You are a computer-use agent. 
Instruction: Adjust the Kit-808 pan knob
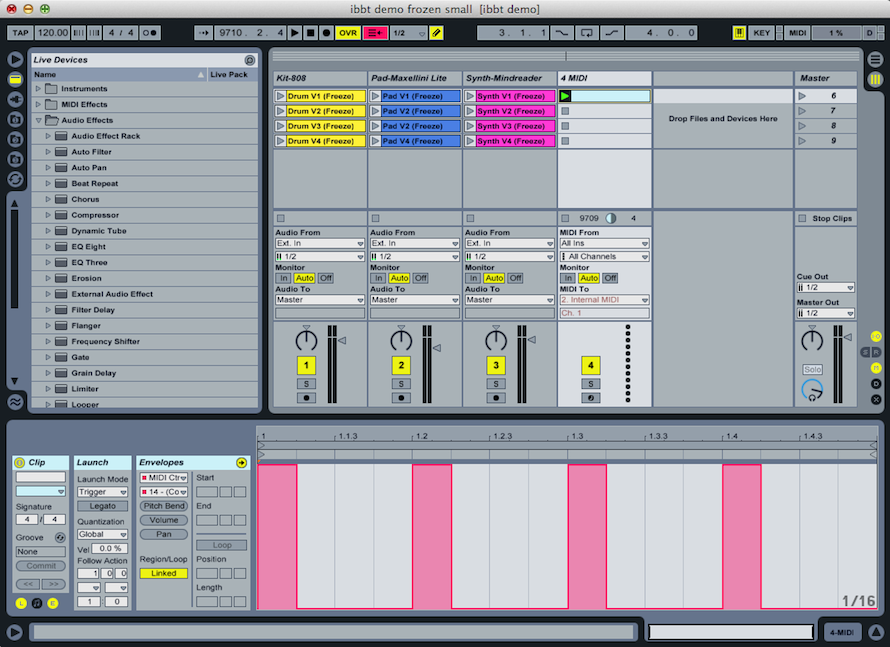(307, 340)
